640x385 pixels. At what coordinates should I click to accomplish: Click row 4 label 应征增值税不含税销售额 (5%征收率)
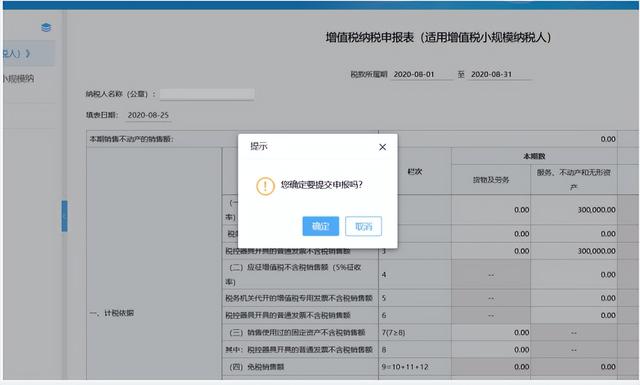[300, 275]
